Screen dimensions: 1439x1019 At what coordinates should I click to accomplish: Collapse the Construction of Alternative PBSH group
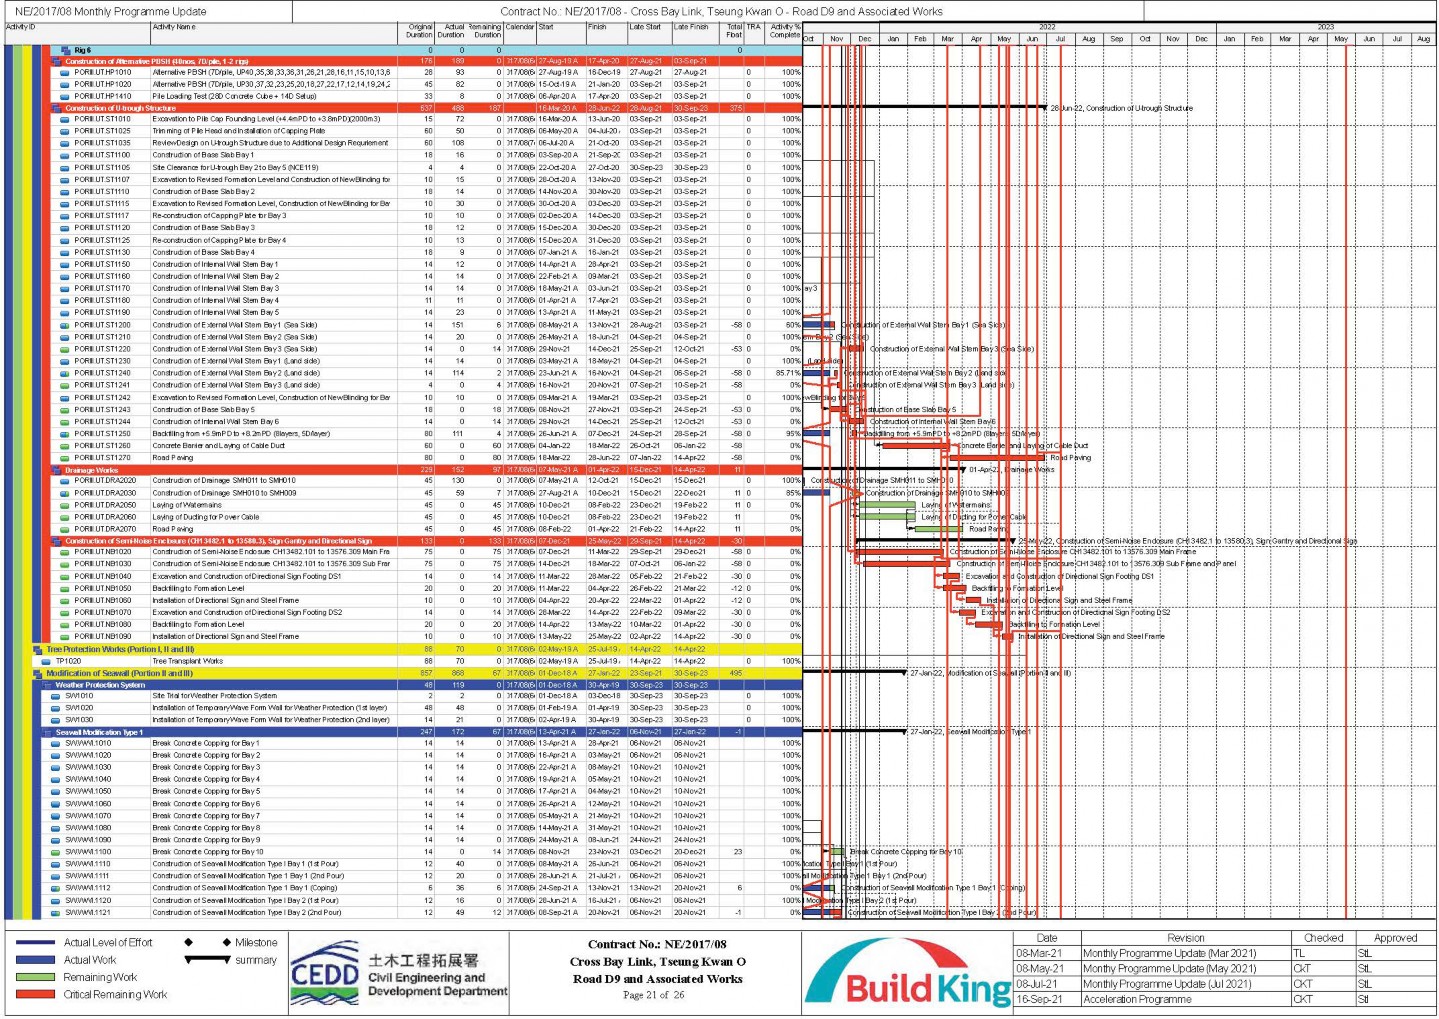[57, 61]
